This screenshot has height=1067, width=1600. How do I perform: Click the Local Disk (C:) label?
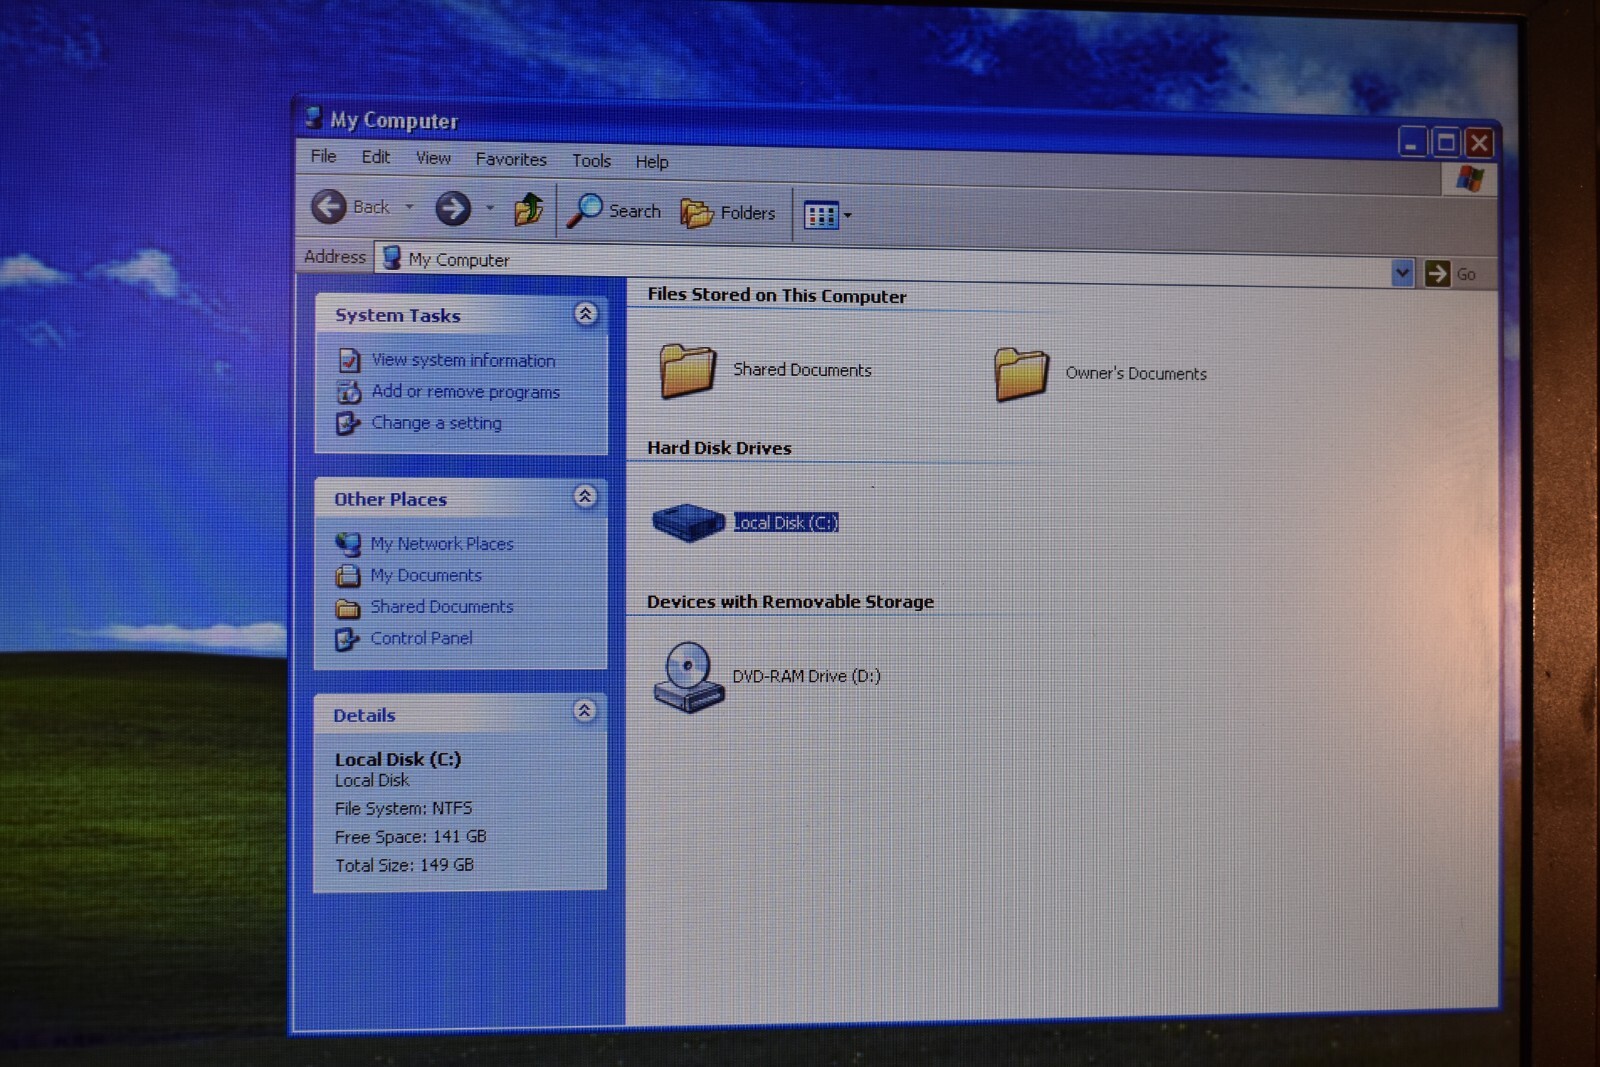(x=786, y=522)
